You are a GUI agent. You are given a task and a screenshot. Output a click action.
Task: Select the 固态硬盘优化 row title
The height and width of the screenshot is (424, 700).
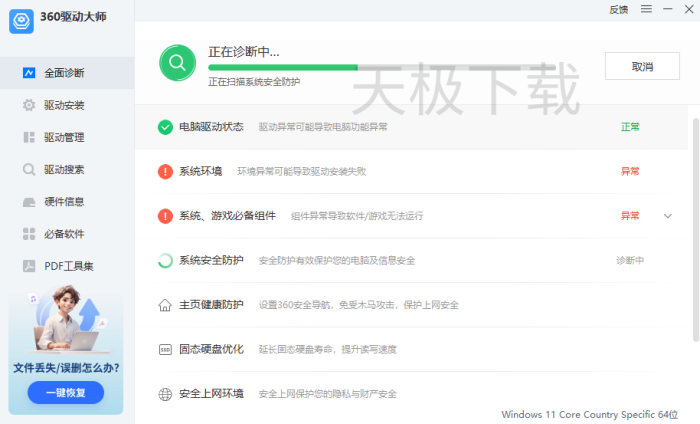coord(211,349)
